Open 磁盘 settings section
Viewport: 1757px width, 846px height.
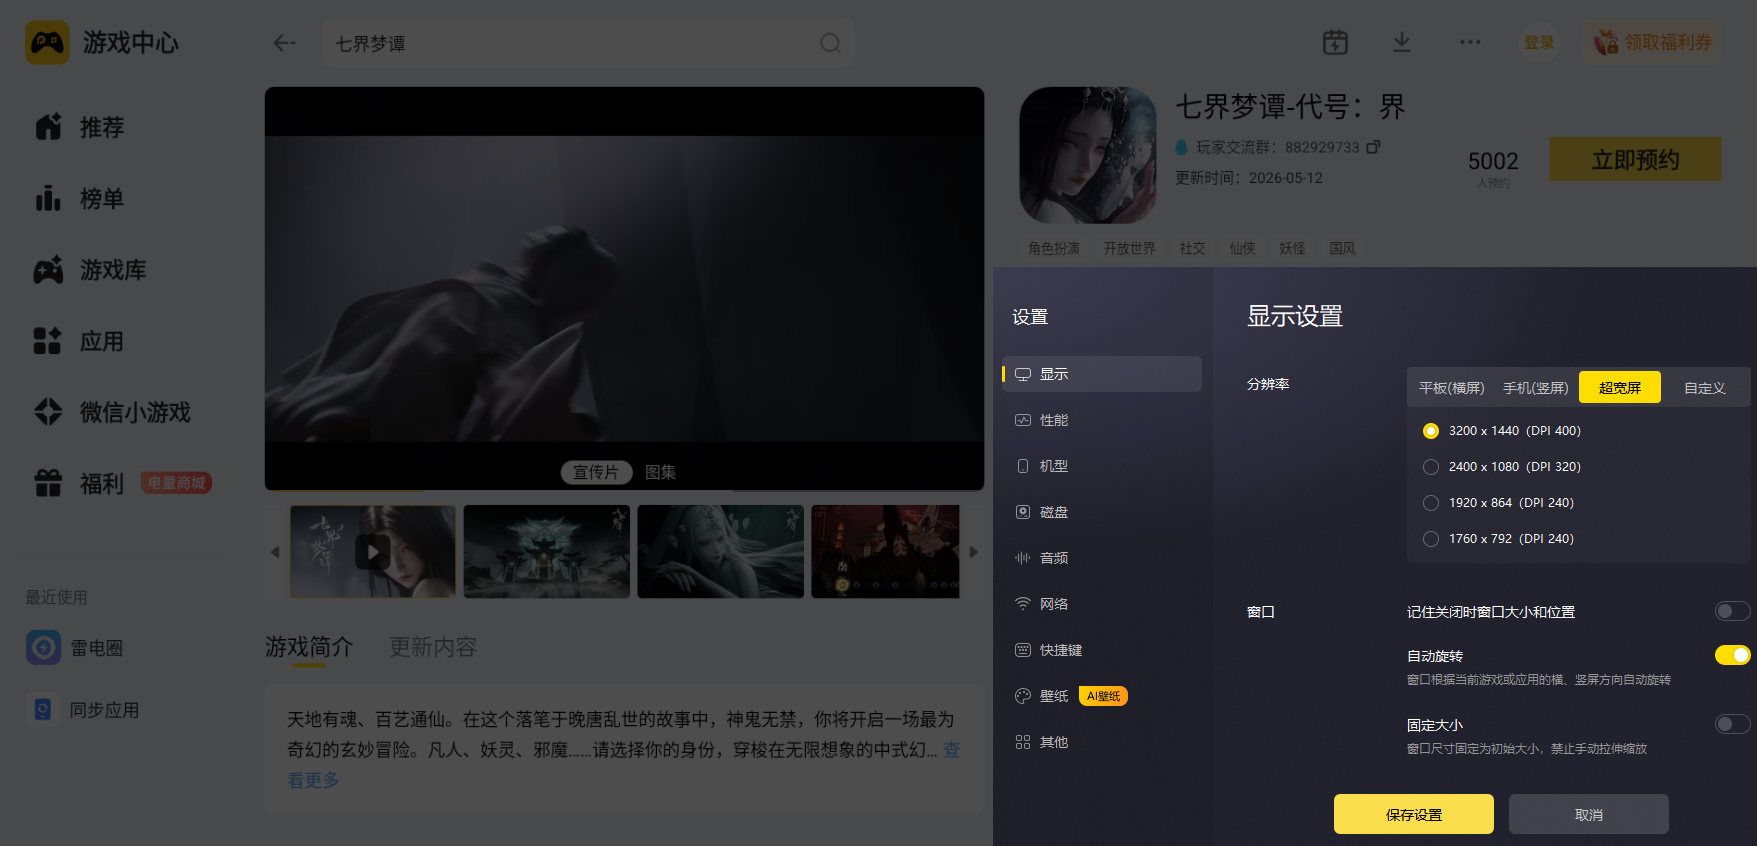1102,512
